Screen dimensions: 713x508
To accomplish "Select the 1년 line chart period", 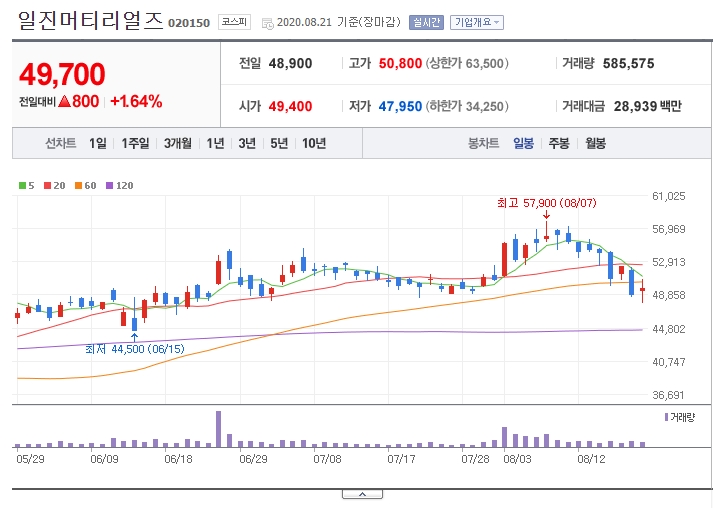I will (x=216, y=144).
